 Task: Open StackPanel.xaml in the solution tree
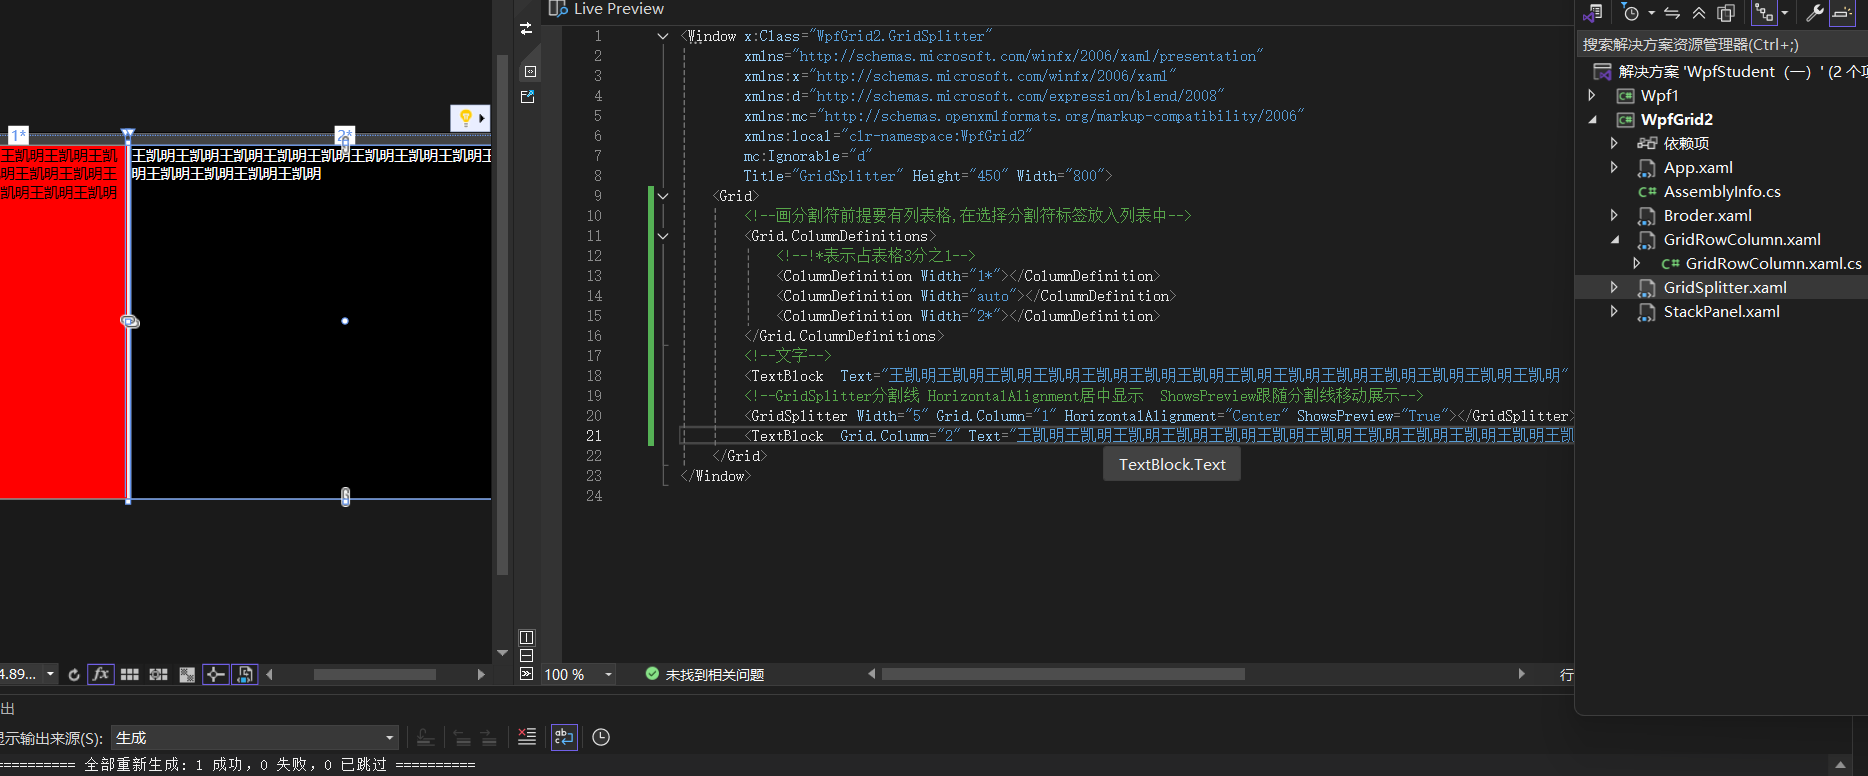pos(1721,312)
